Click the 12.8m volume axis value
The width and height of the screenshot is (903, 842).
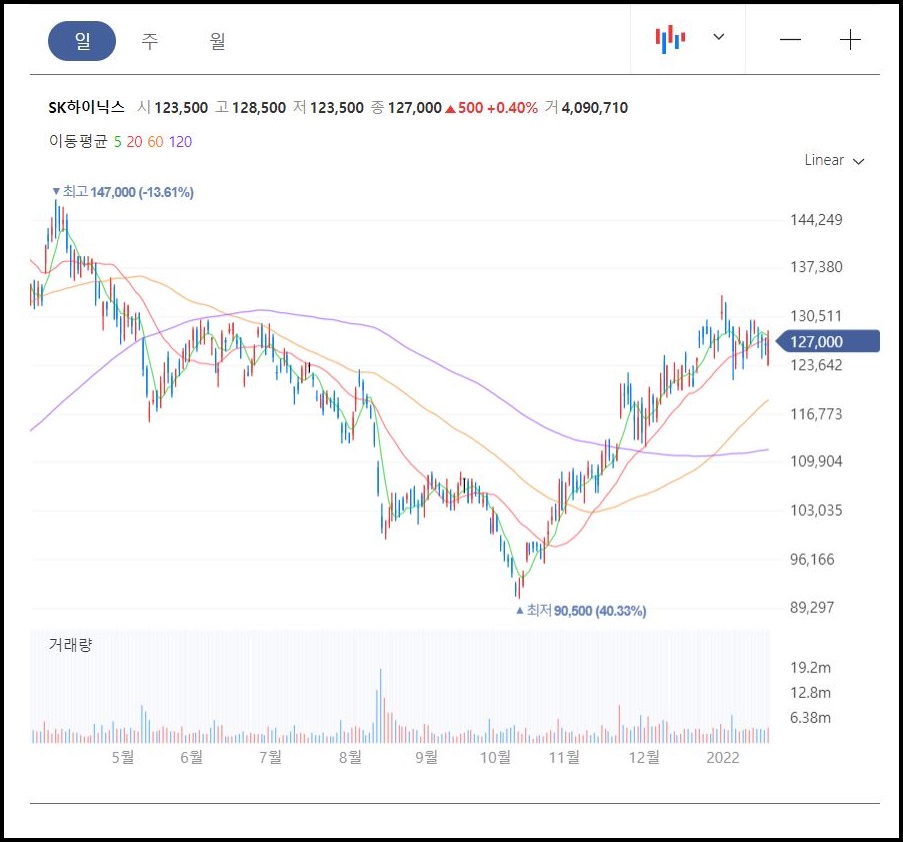tap(810, 692)
